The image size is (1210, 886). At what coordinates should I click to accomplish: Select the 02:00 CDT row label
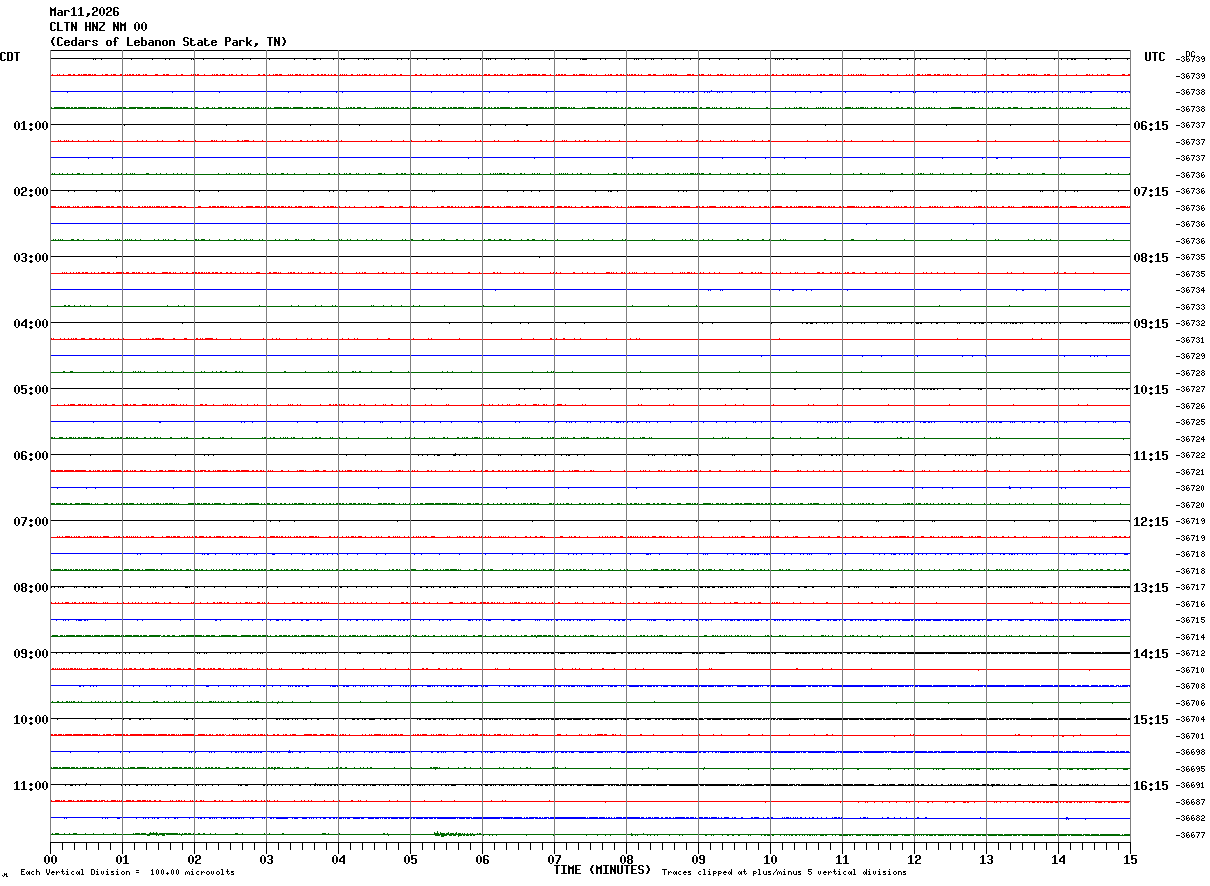tap(31, 192)
